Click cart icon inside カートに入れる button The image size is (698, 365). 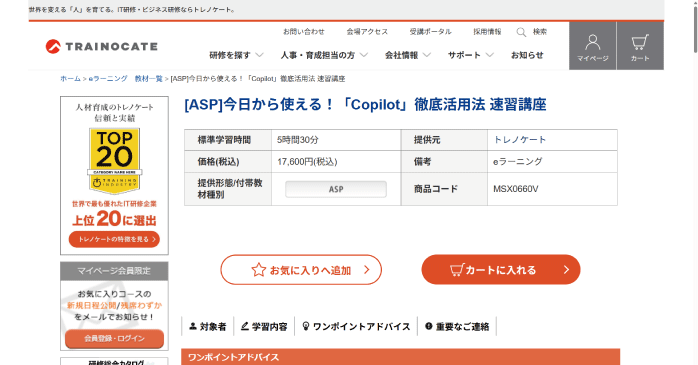point(457,270)
